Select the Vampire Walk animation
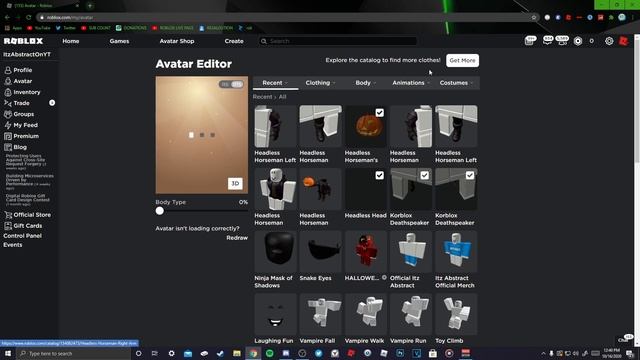 (x=365, y=319)
